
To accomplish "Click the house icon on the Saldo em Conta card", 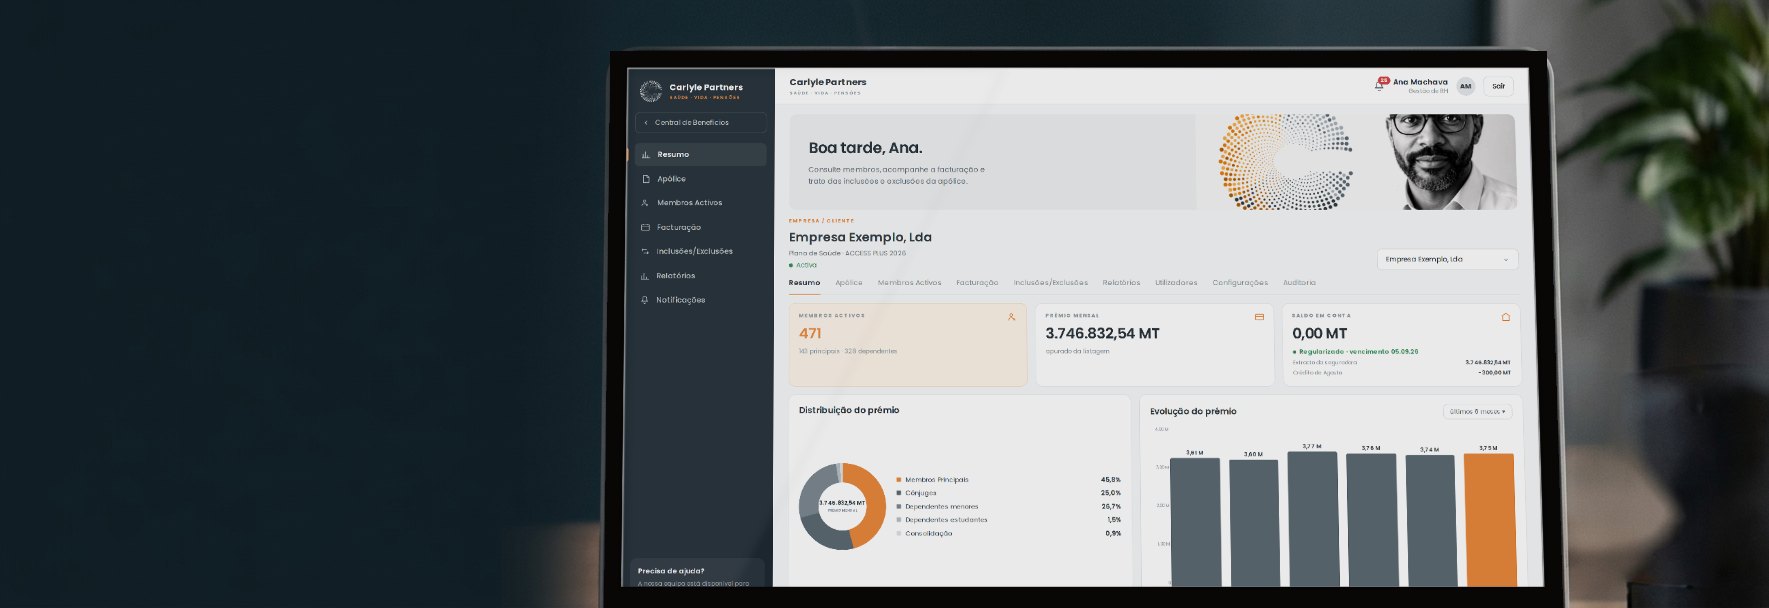I will [x=1505, y=317].
